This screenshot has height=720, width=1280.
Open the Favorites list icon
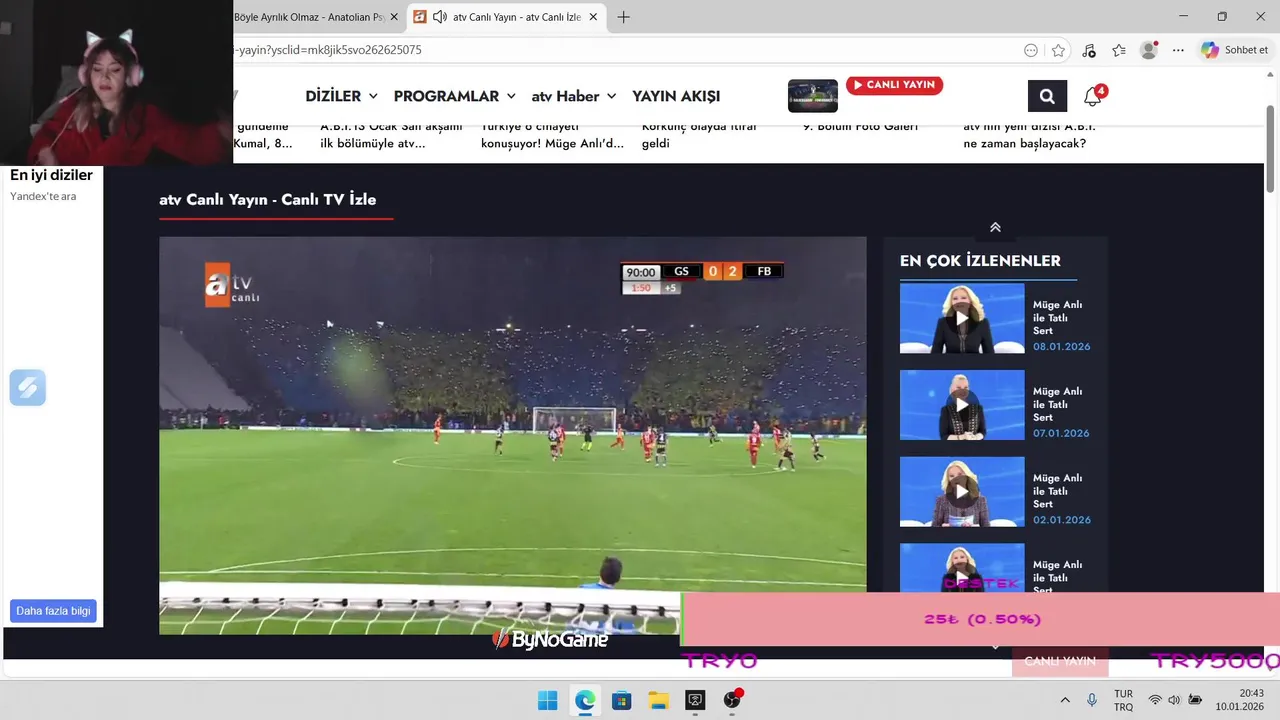[1119, 50]
